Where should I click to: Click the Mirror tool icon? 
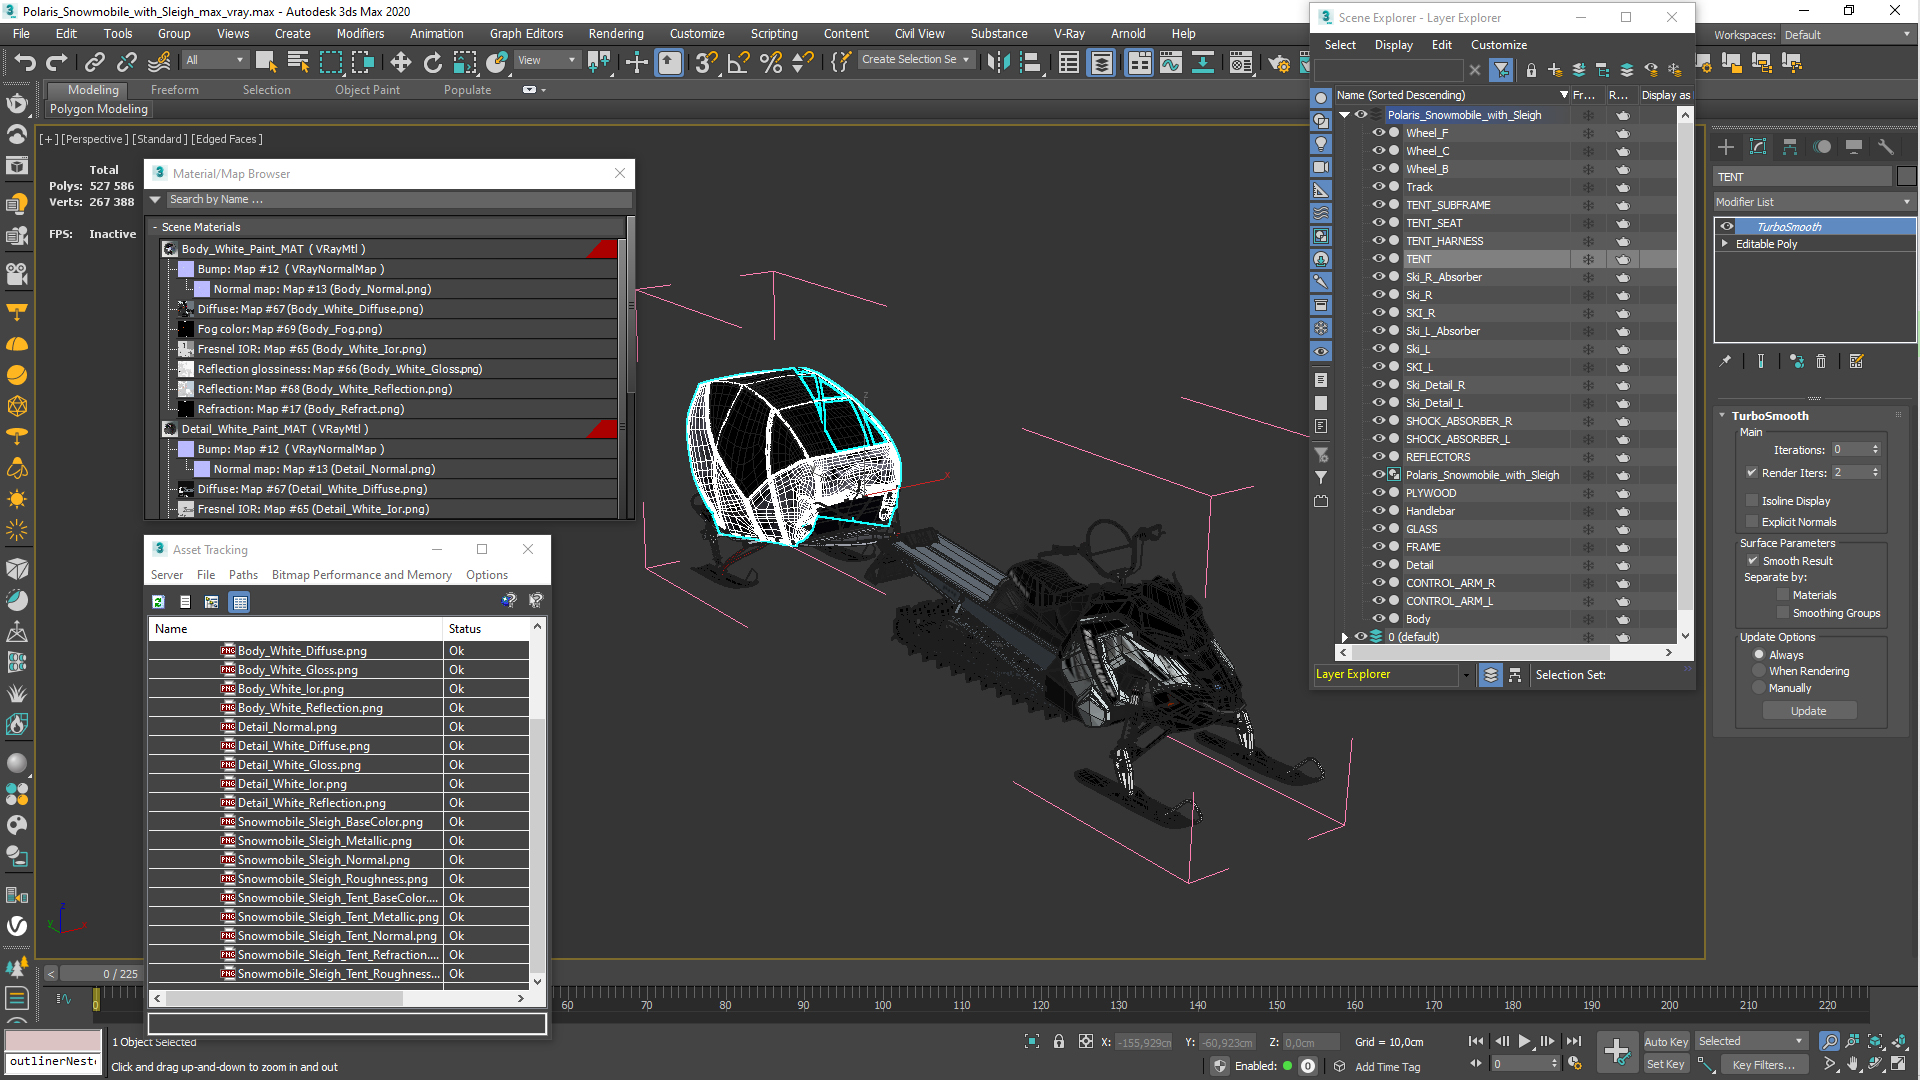tap(997, 62)
